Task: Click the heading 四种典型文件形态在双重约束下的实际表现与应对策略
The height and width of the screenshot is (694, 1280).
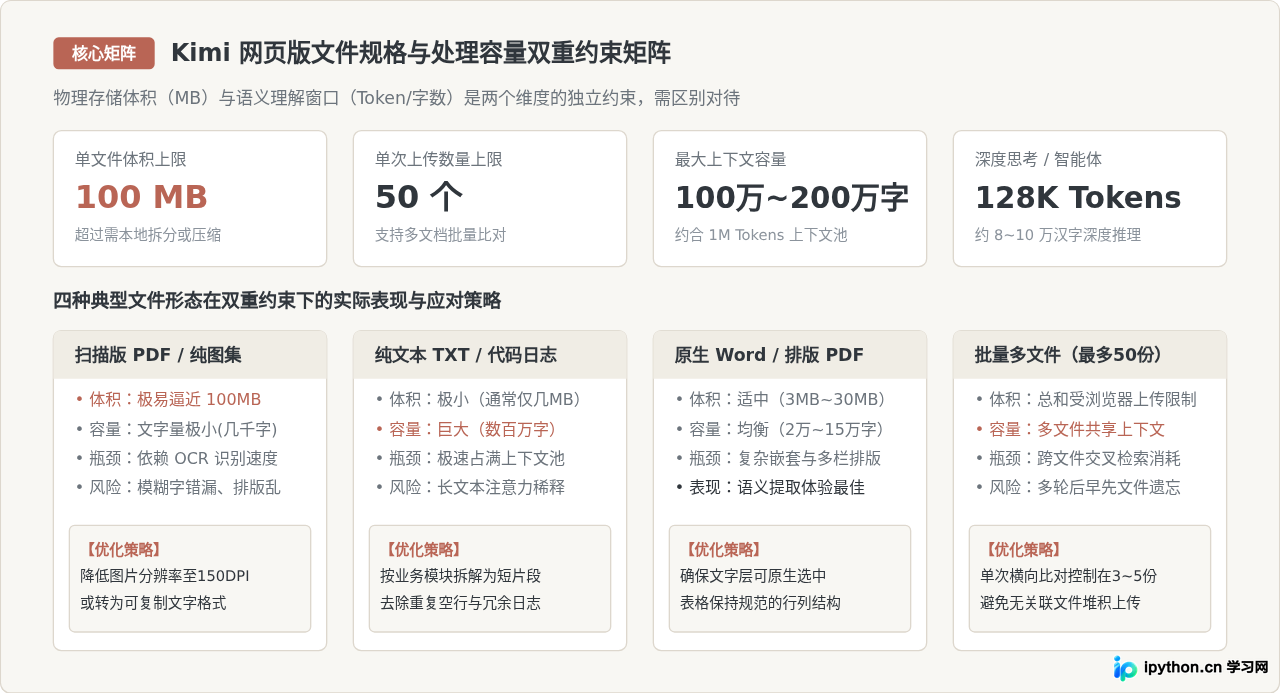Action: [x=277, y=301]
